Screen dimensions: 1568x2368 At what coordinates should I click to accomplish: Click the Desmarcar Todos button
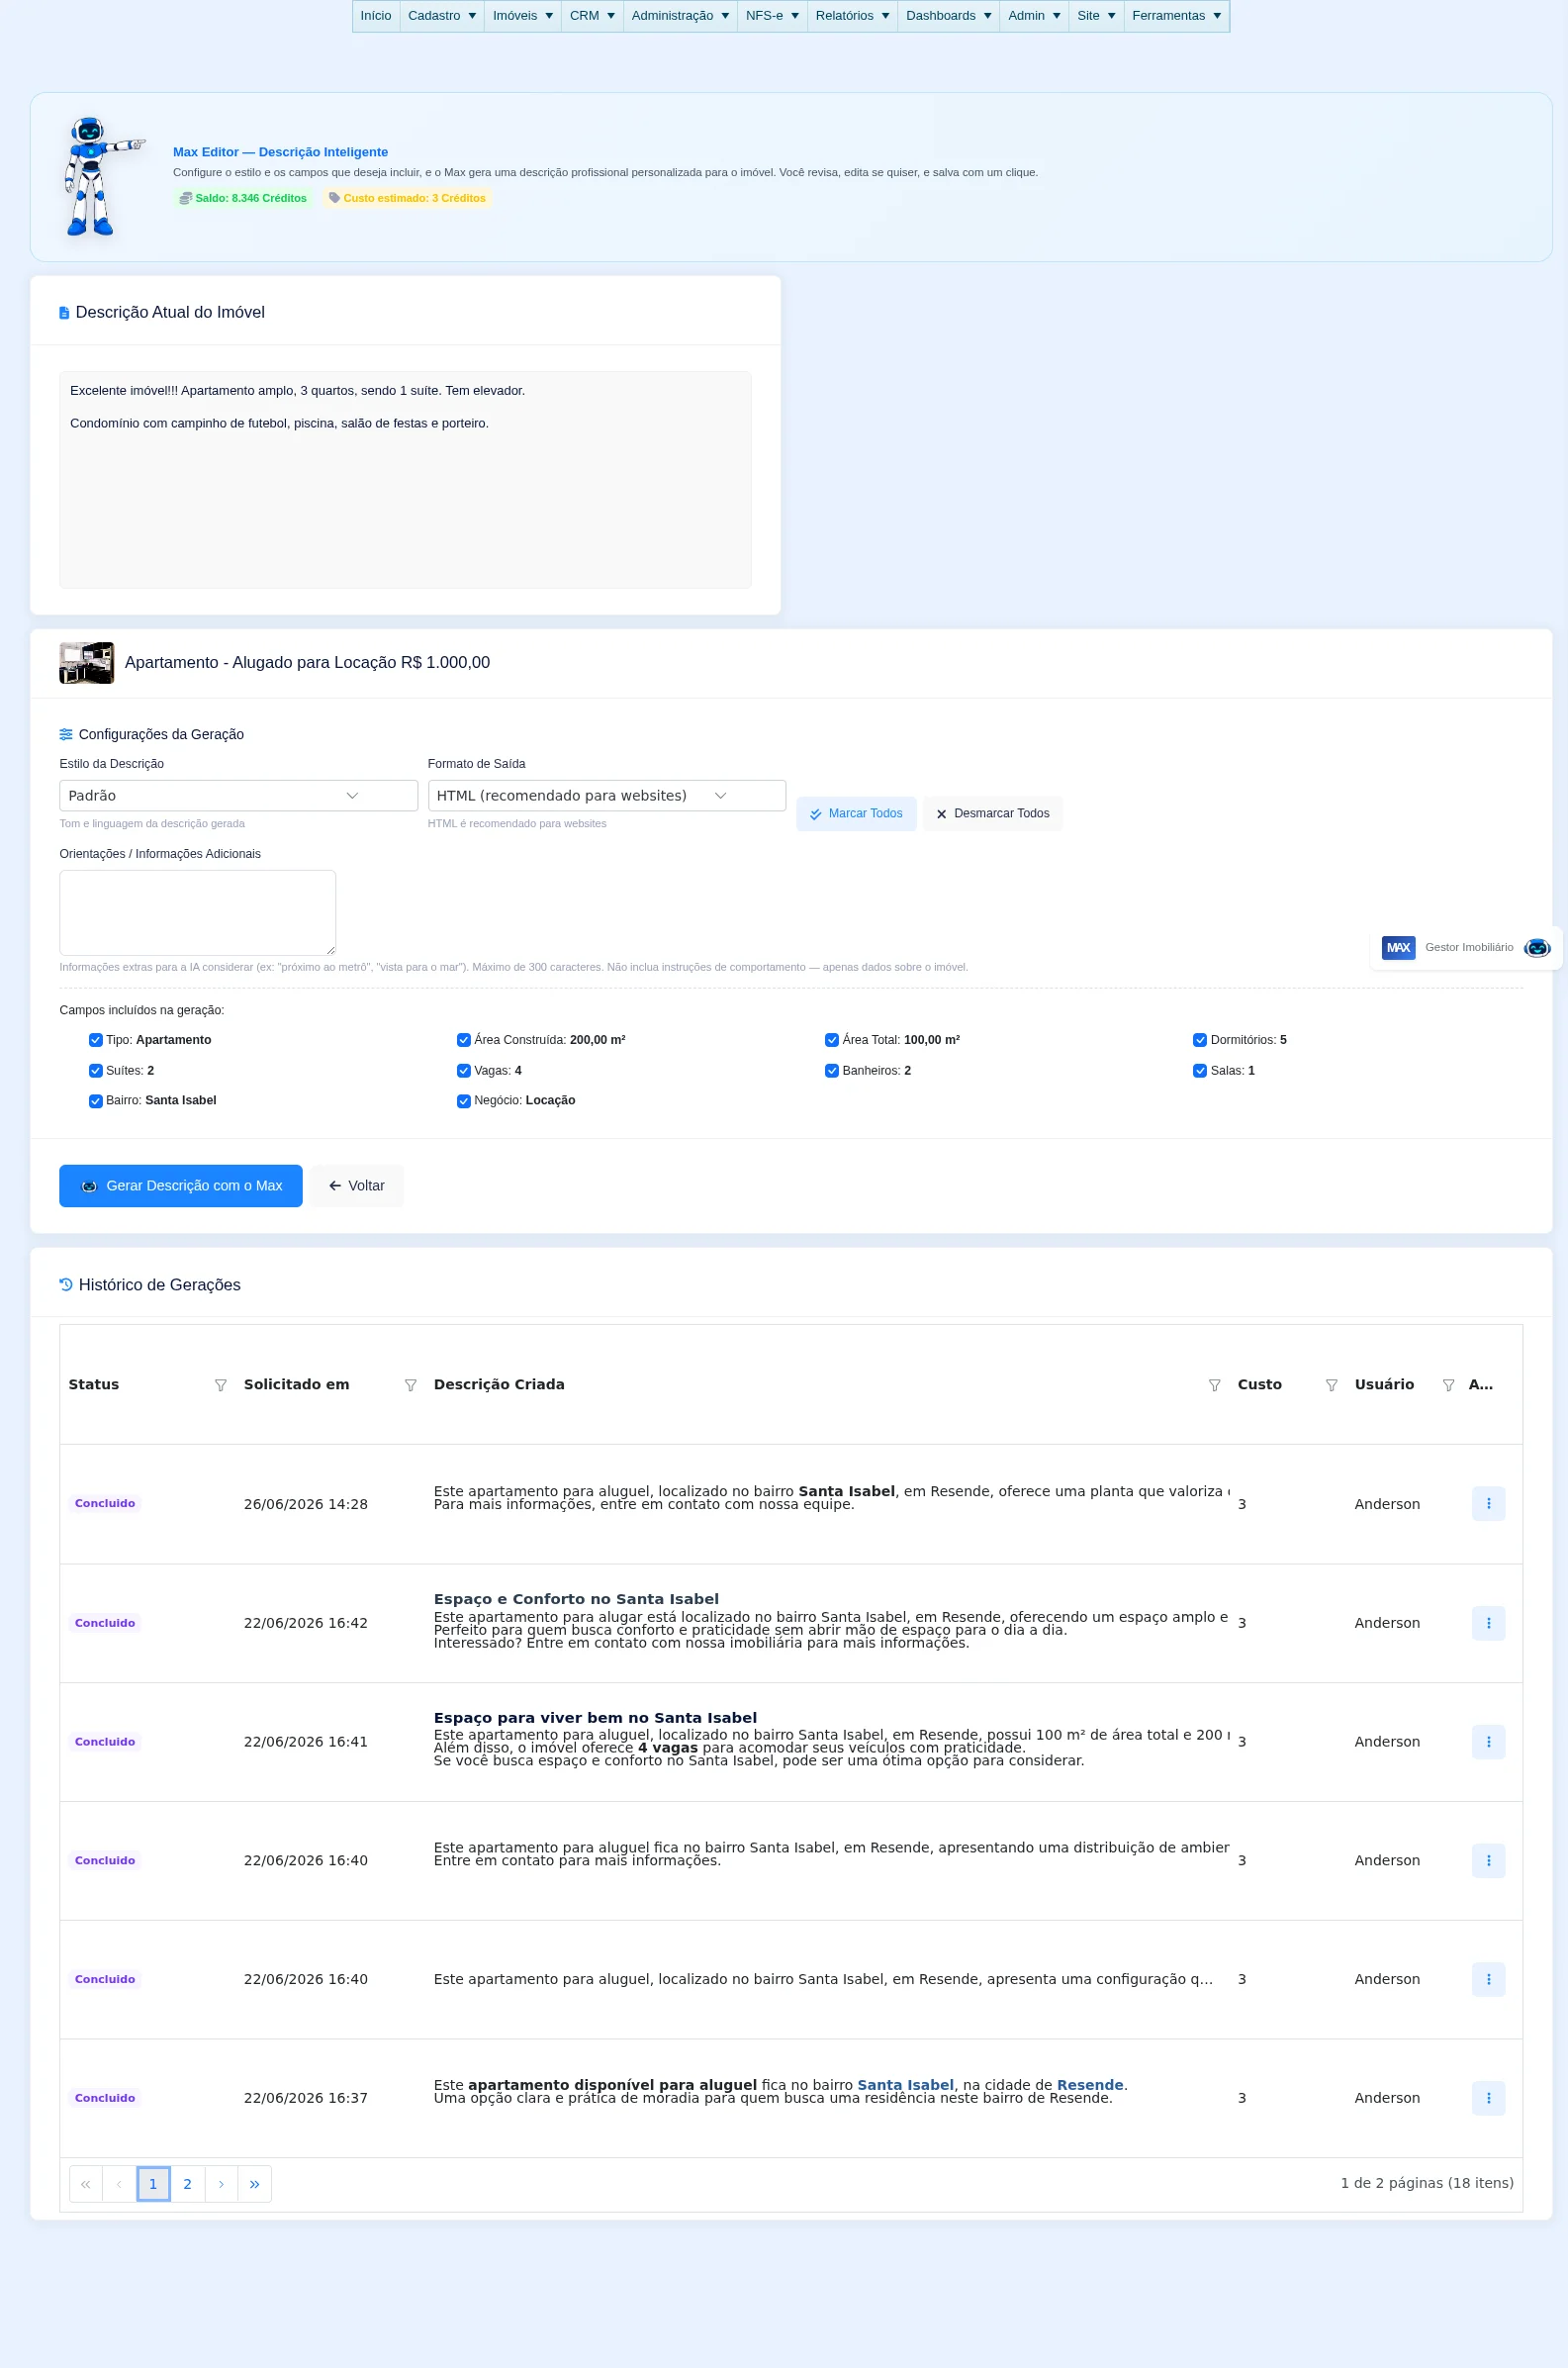click(992, 814)
